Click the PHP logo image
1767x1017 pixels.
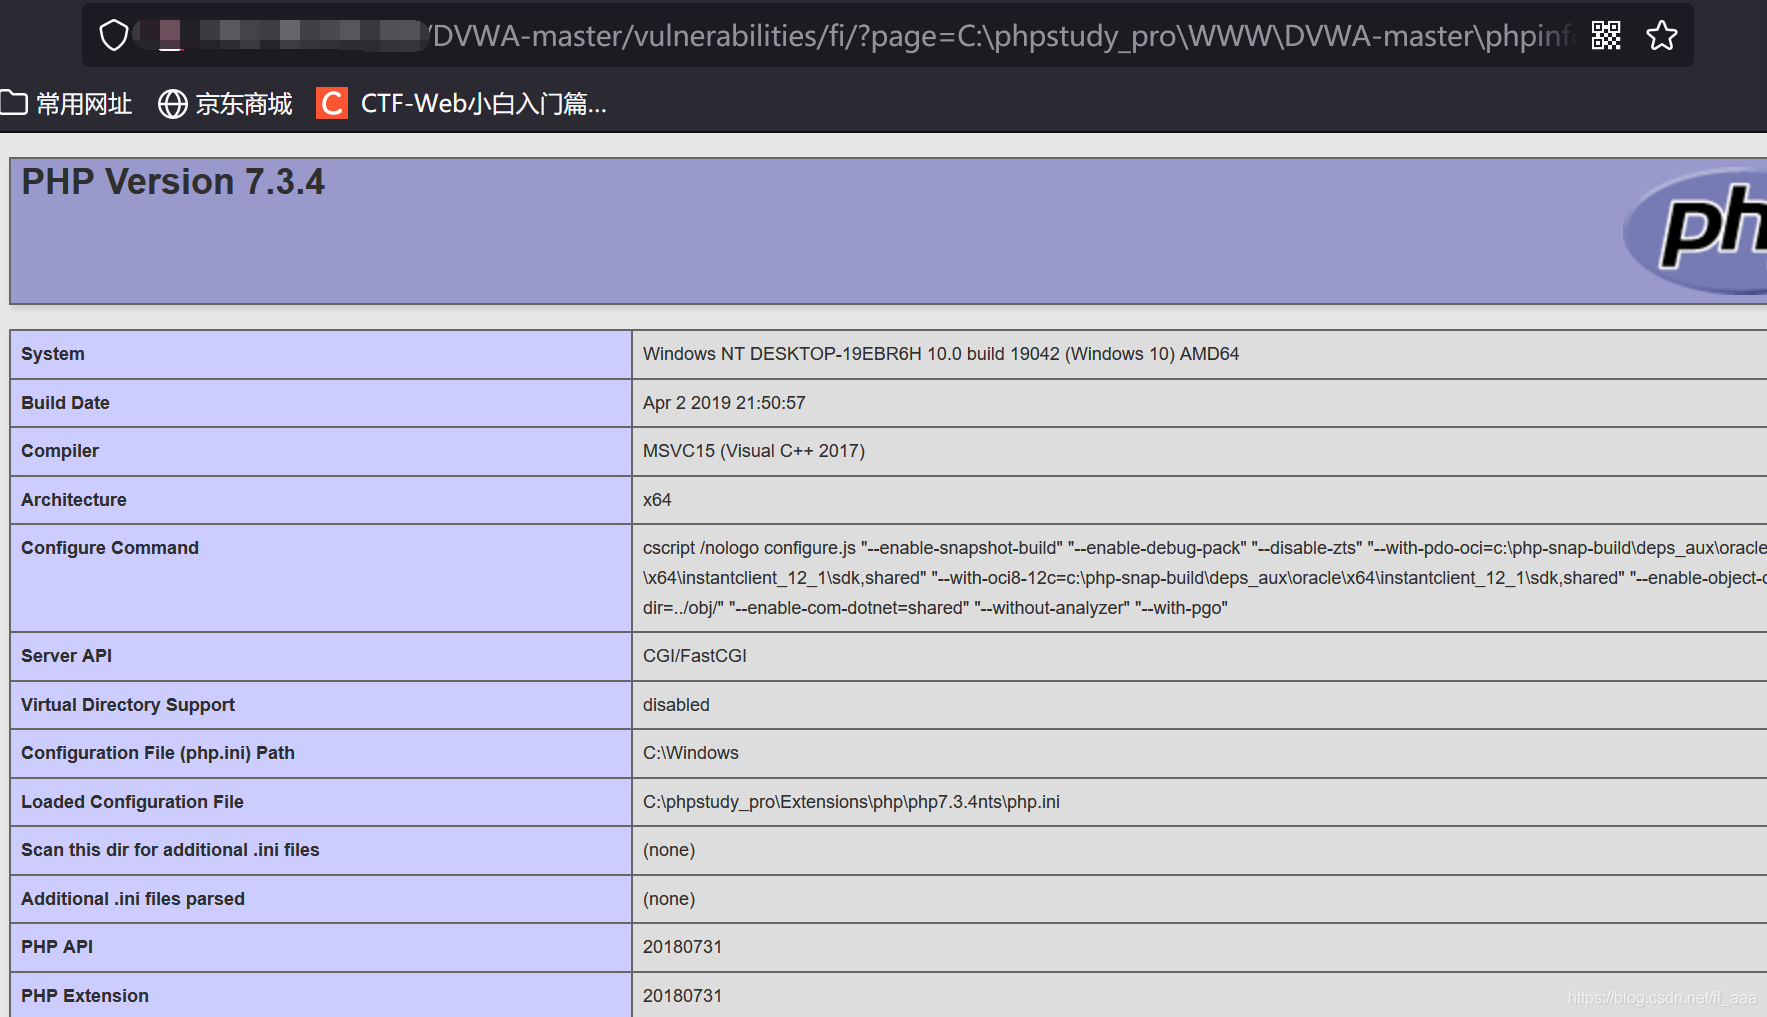point(1696,231)
